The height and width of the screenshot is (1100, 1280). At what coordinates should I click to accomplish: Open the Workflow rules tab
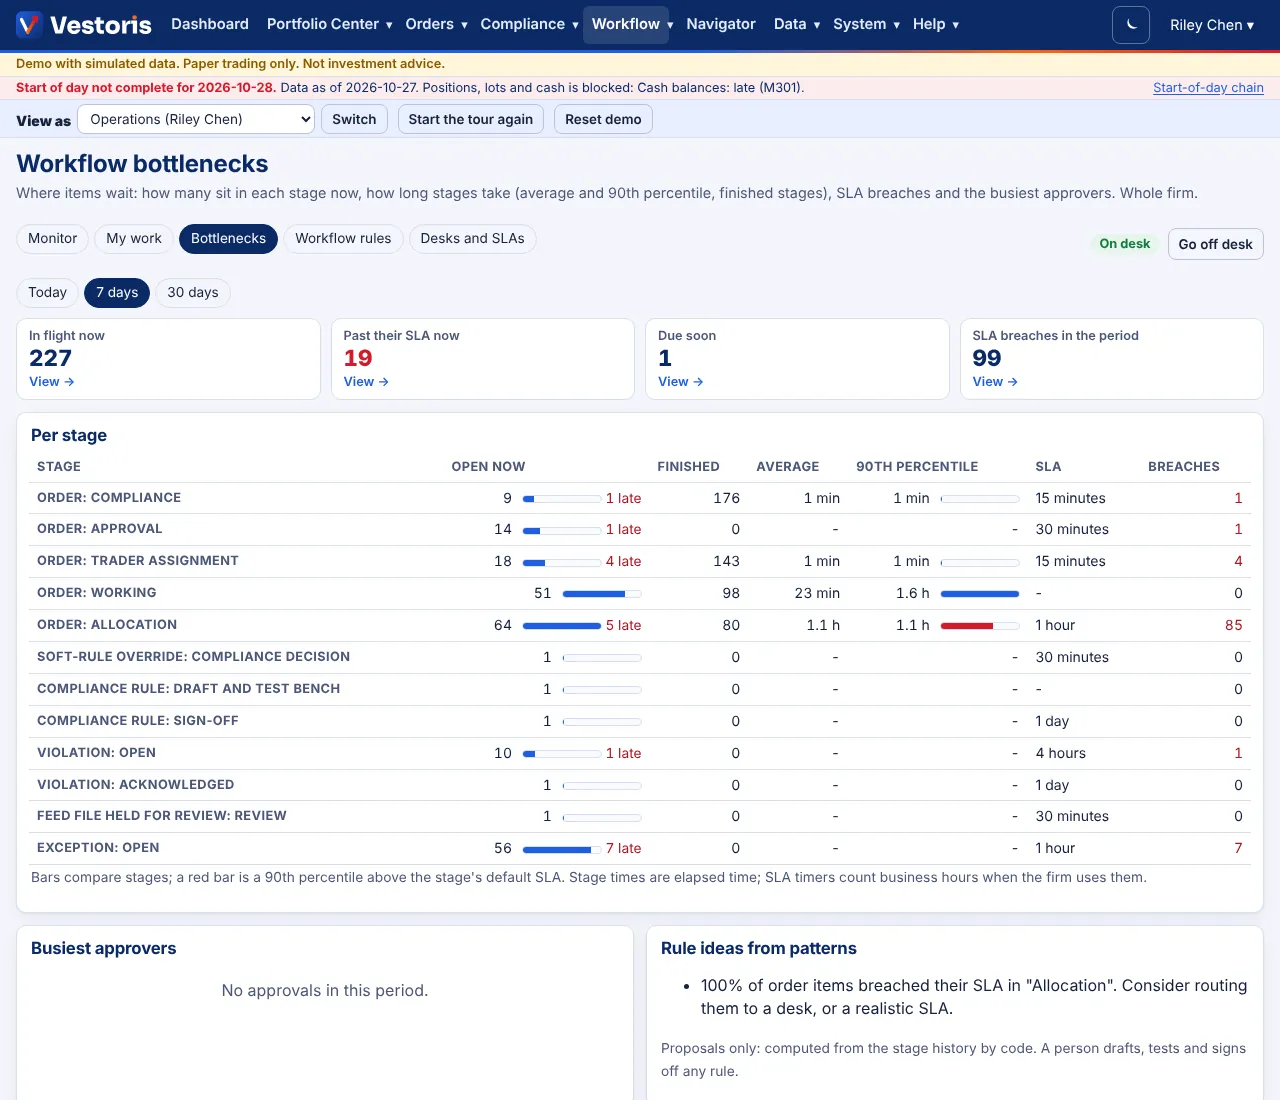coord(343,238)
